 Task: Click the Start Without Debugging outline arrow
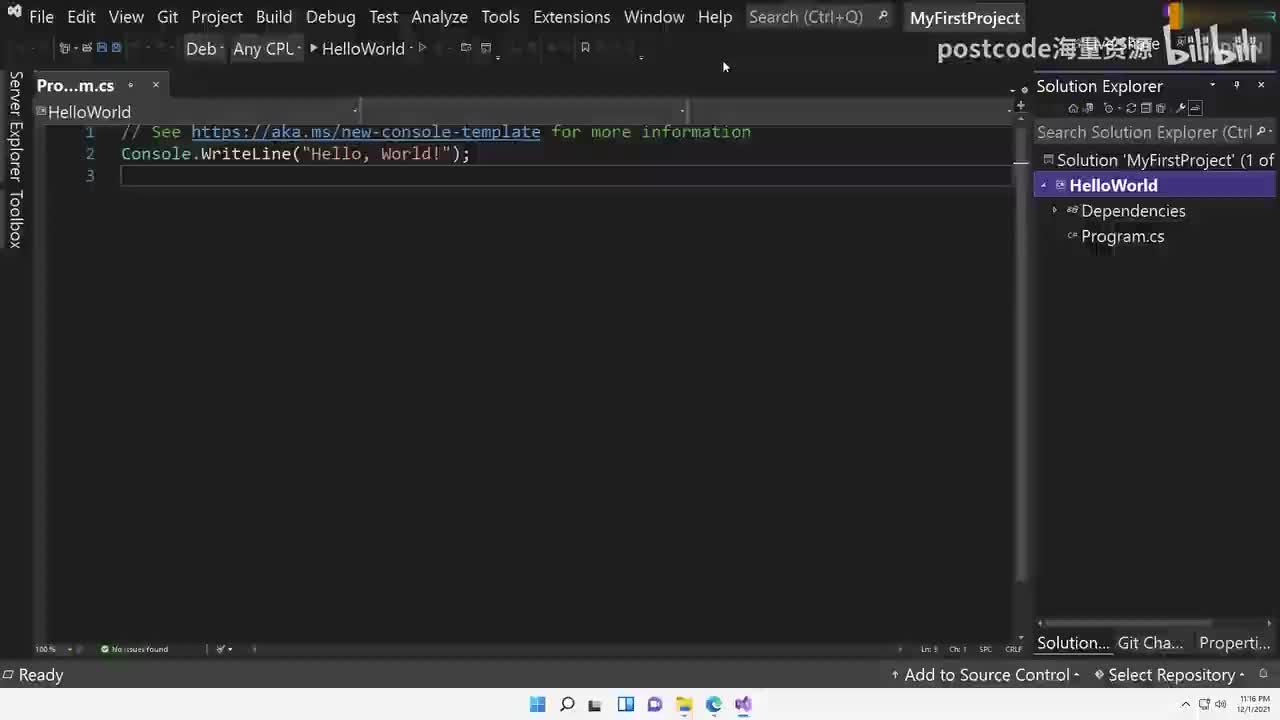pos(422,48)
